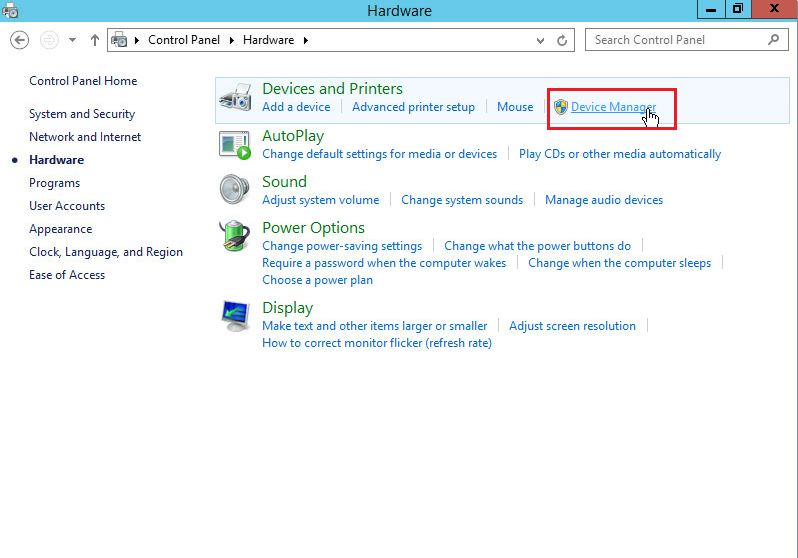Expand the address bar history dropdown

(x=540, y=40)
